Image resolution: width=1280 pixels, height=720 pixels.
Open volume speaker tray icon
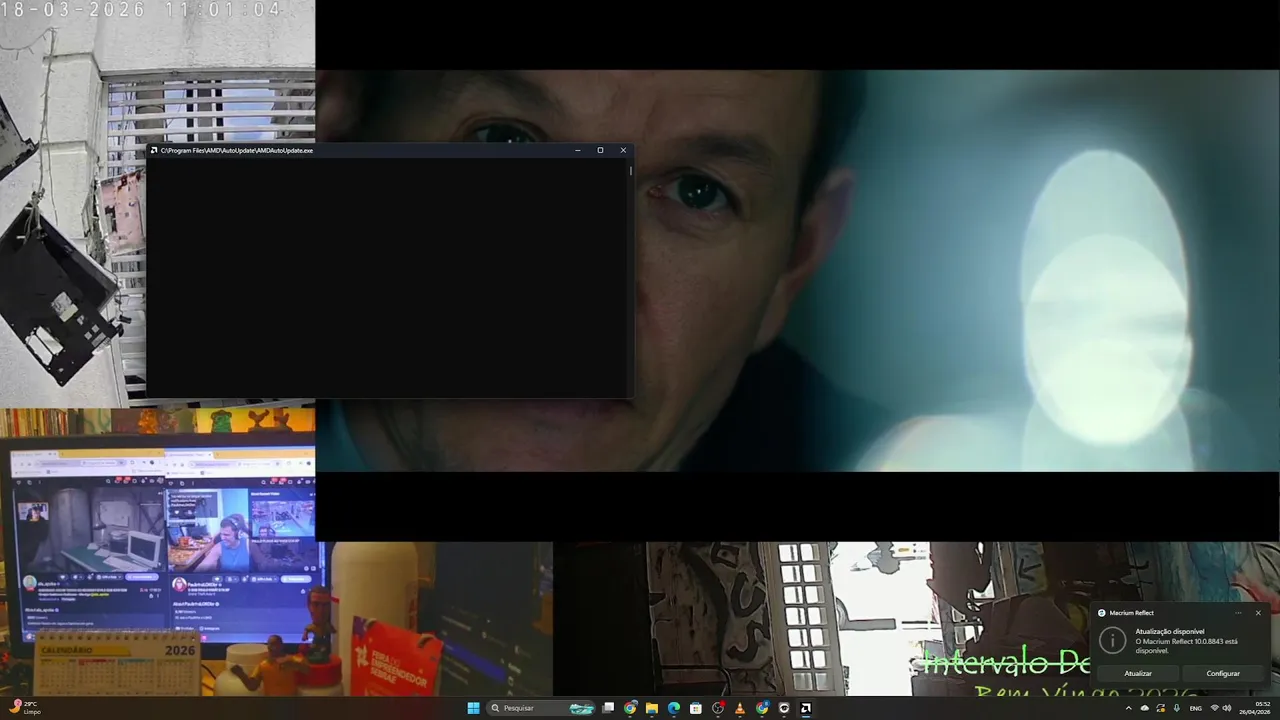point(1228,708)
